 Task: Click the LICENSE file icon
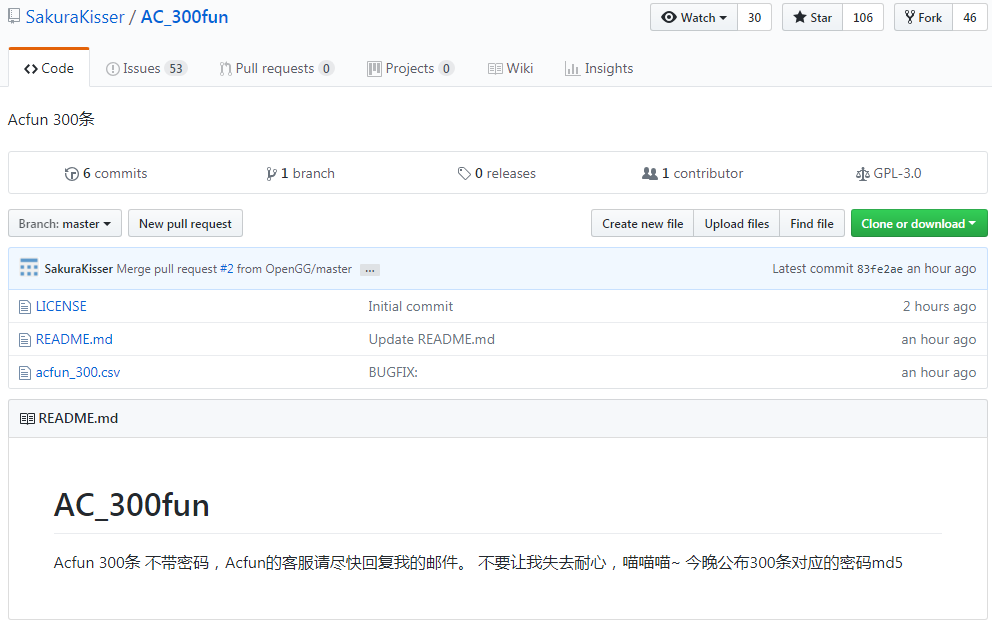click(25, 307)
